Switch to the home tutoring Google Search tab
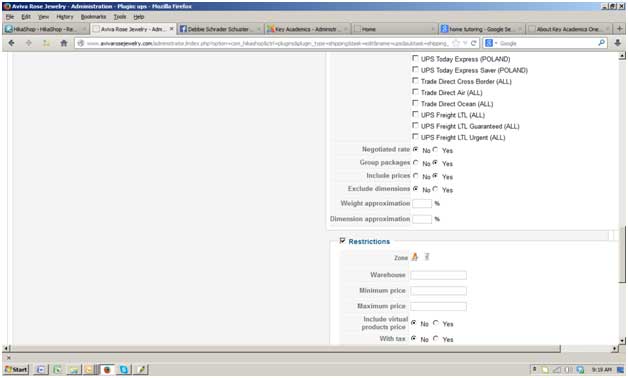 (481, 29)
